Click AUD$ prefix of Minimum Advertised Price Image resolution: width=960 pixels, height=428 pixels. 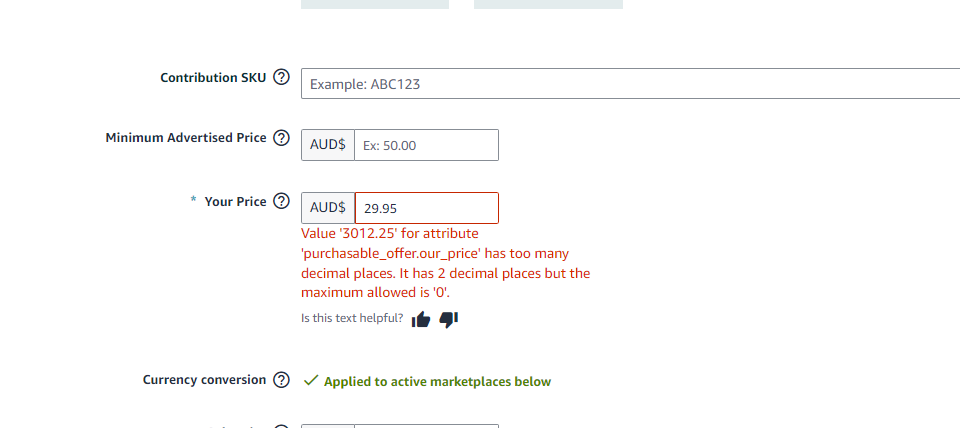click(328, 145)
